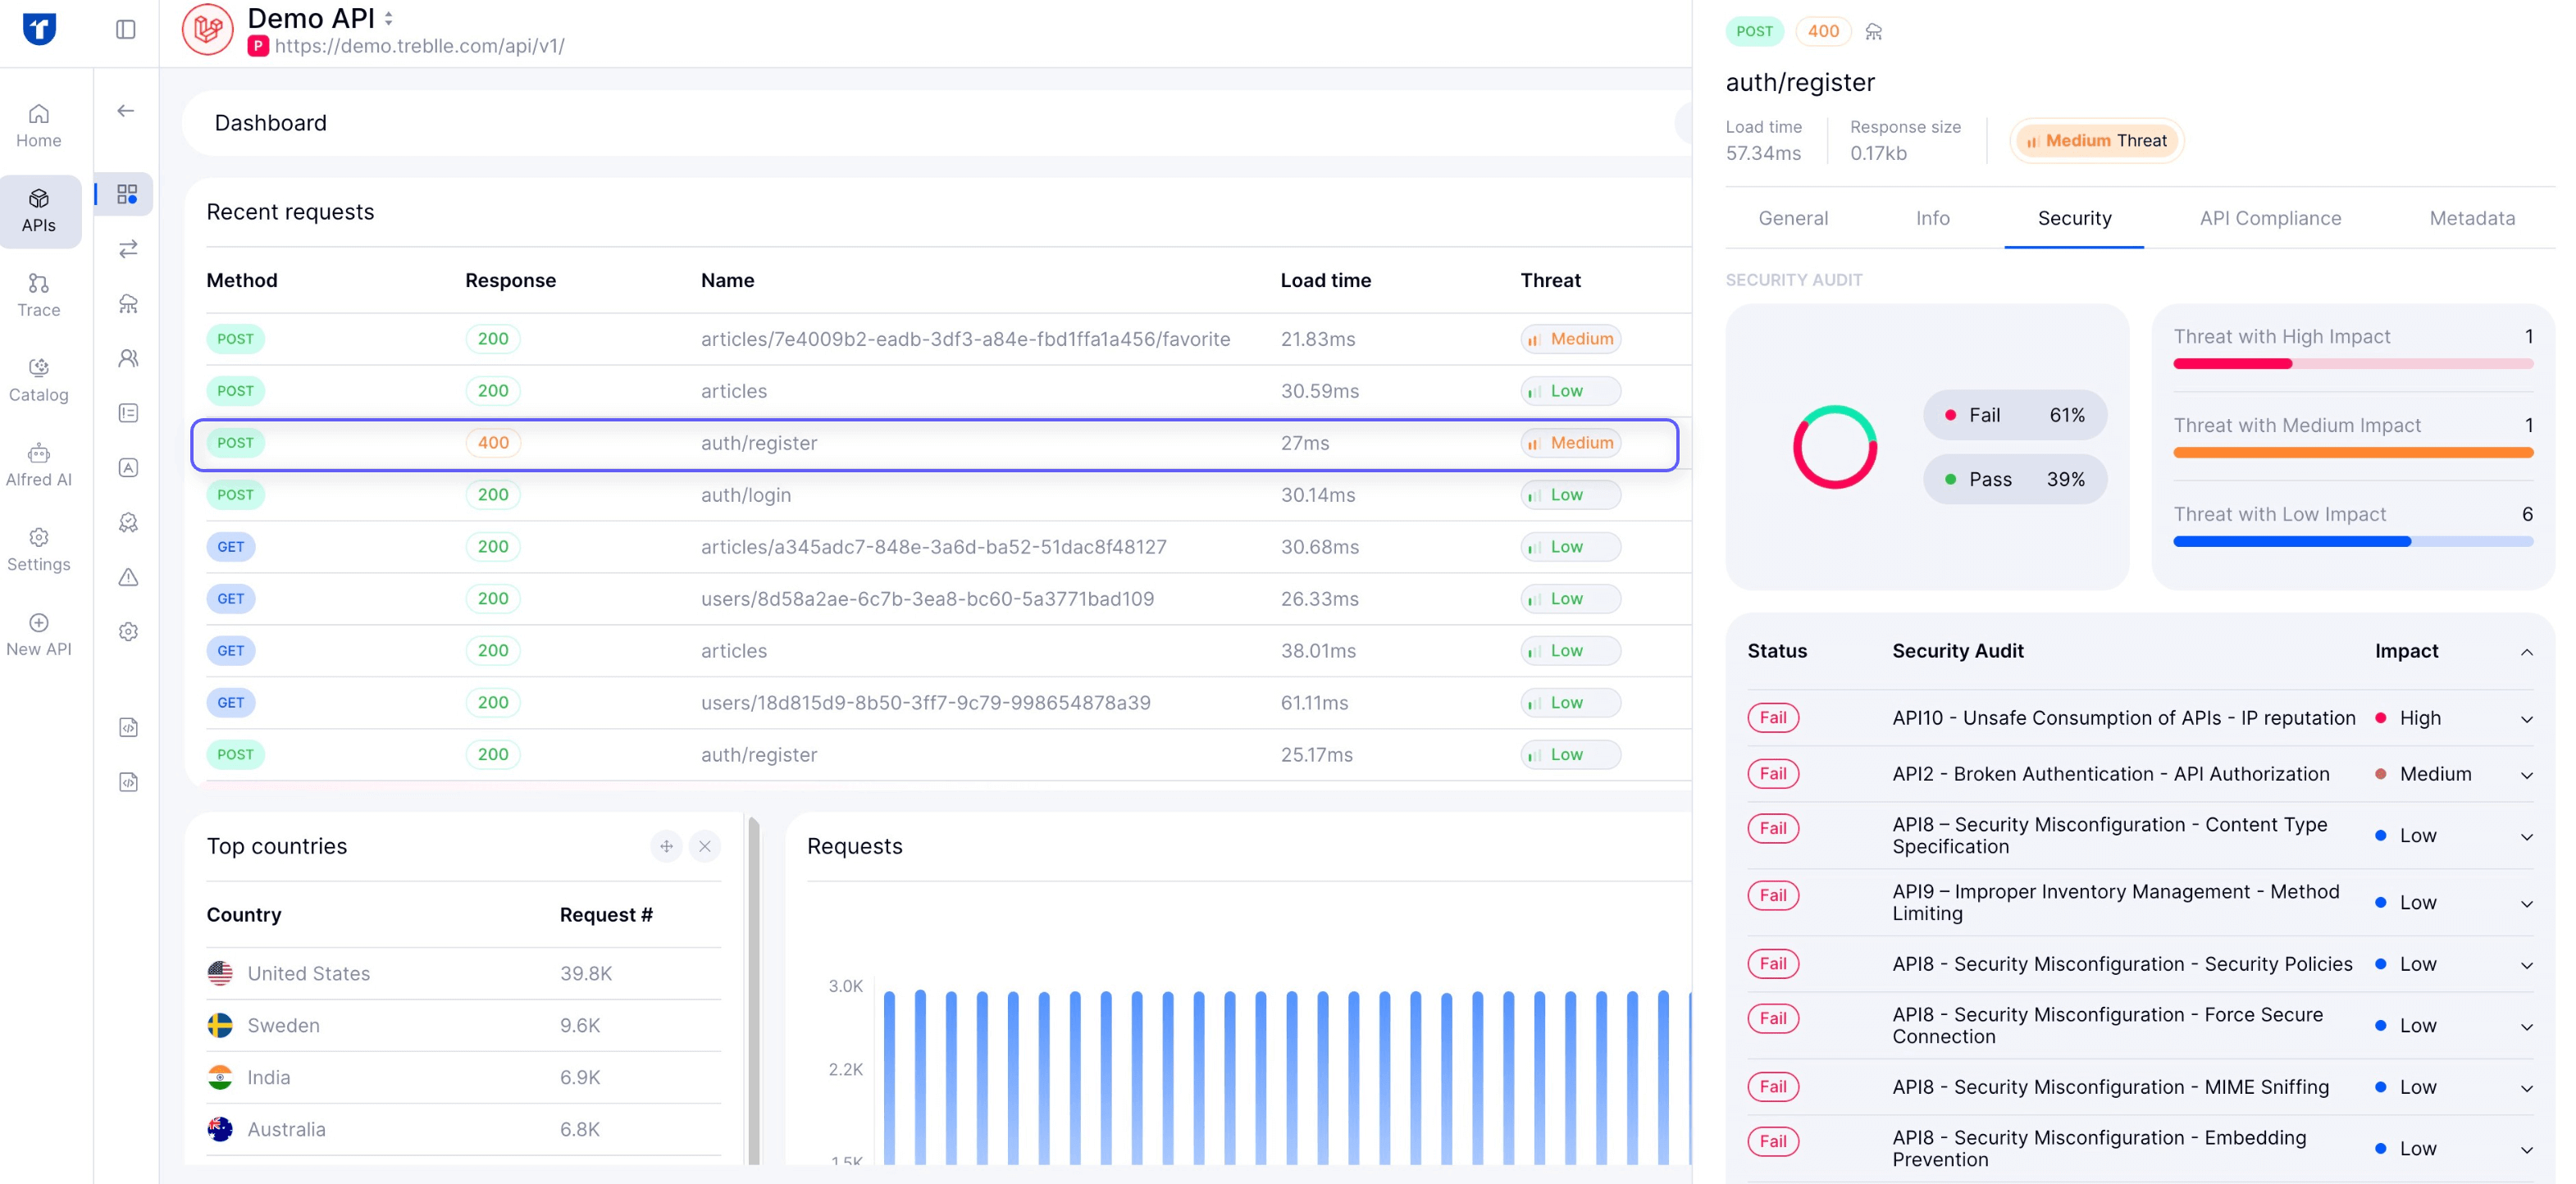Screen dimensions: 2576x1184
Task: Open the requests arrows icon in secondary sidebar
Action: click(x=128, y=249)
